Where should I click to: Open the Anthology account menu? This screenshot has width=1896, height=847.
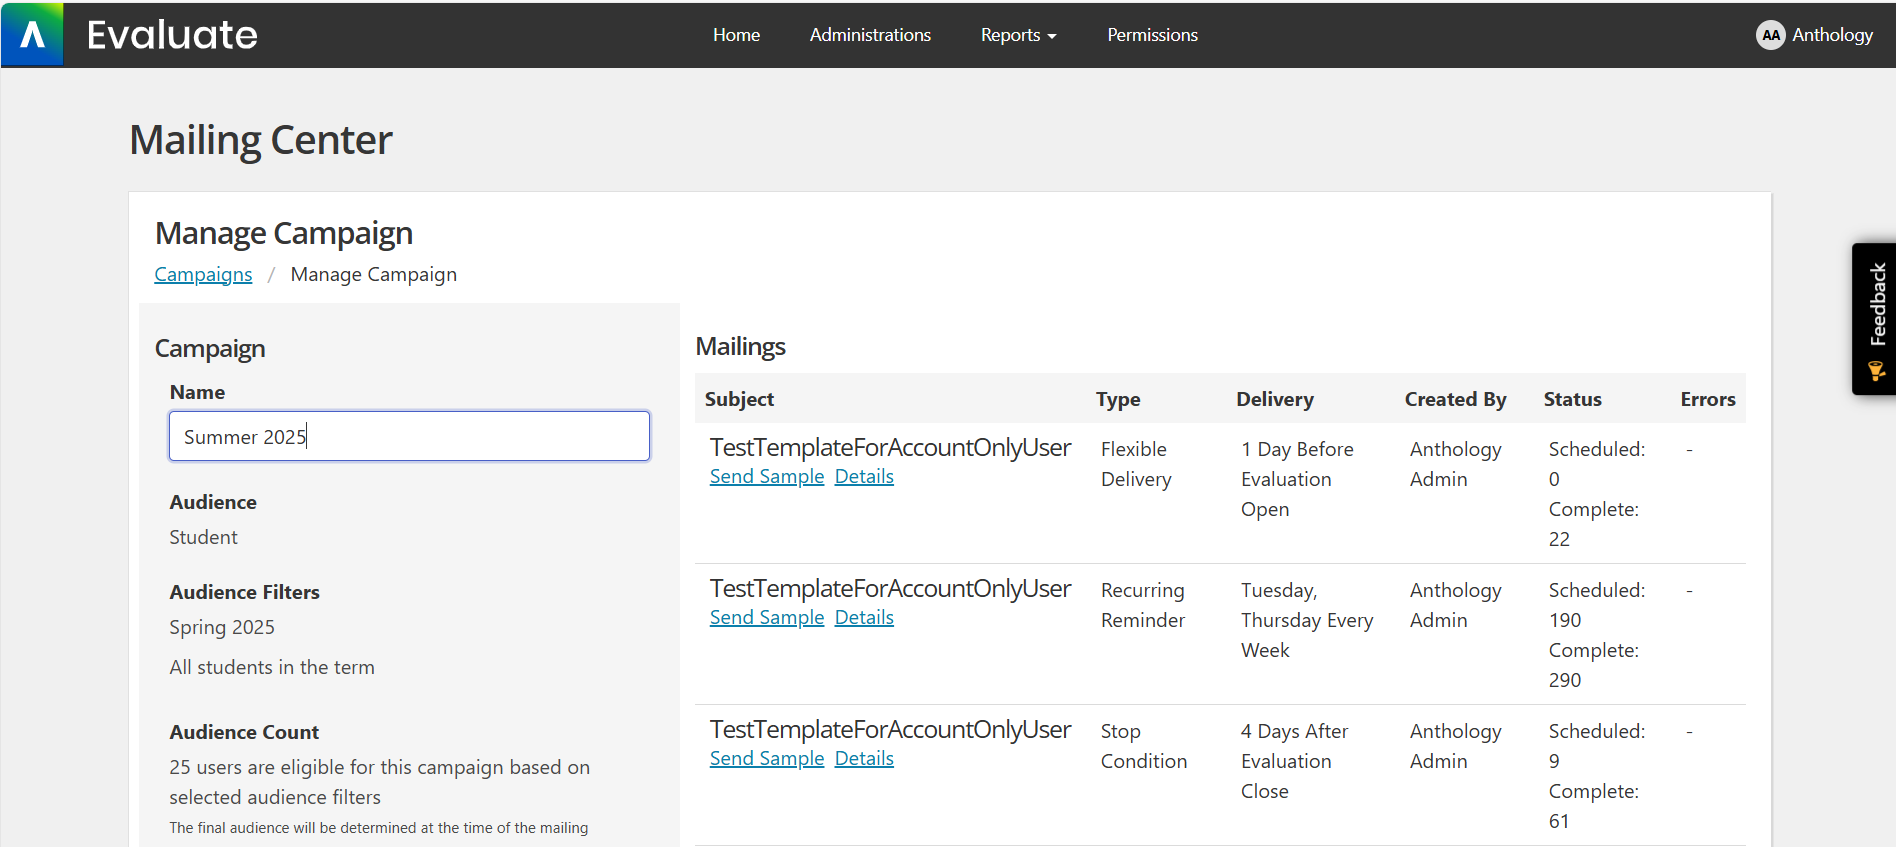(x=1832, y=35)
